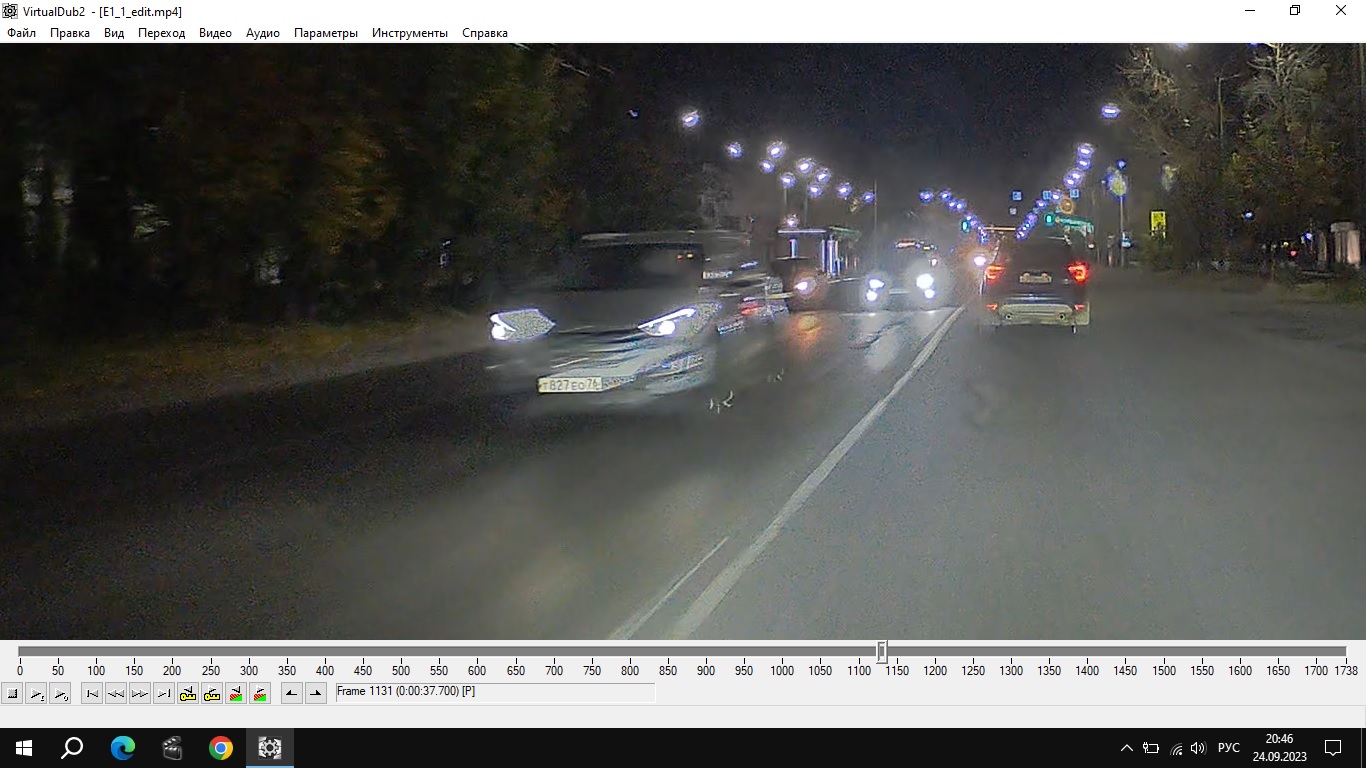1366x768 pixels.
Task: Jump to the end of the video
Action: click(x=164, y=693)
